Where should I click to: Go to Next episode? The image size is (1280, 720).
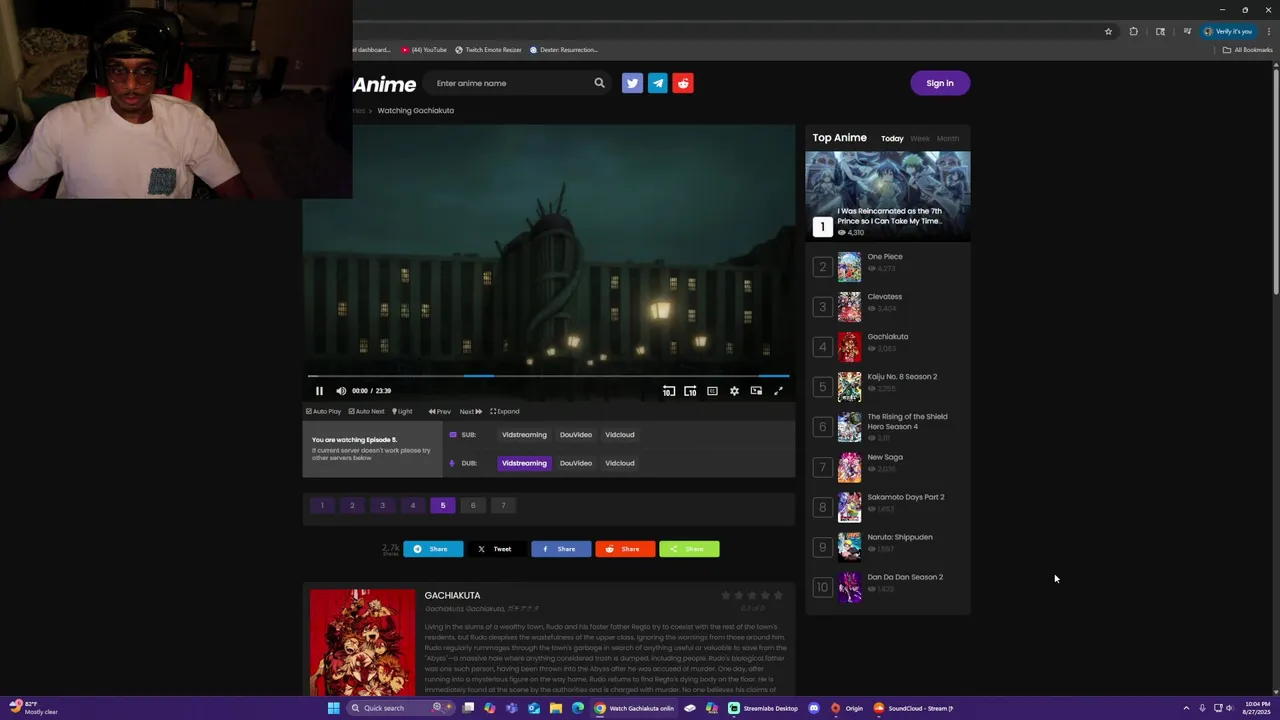(470, 411)
